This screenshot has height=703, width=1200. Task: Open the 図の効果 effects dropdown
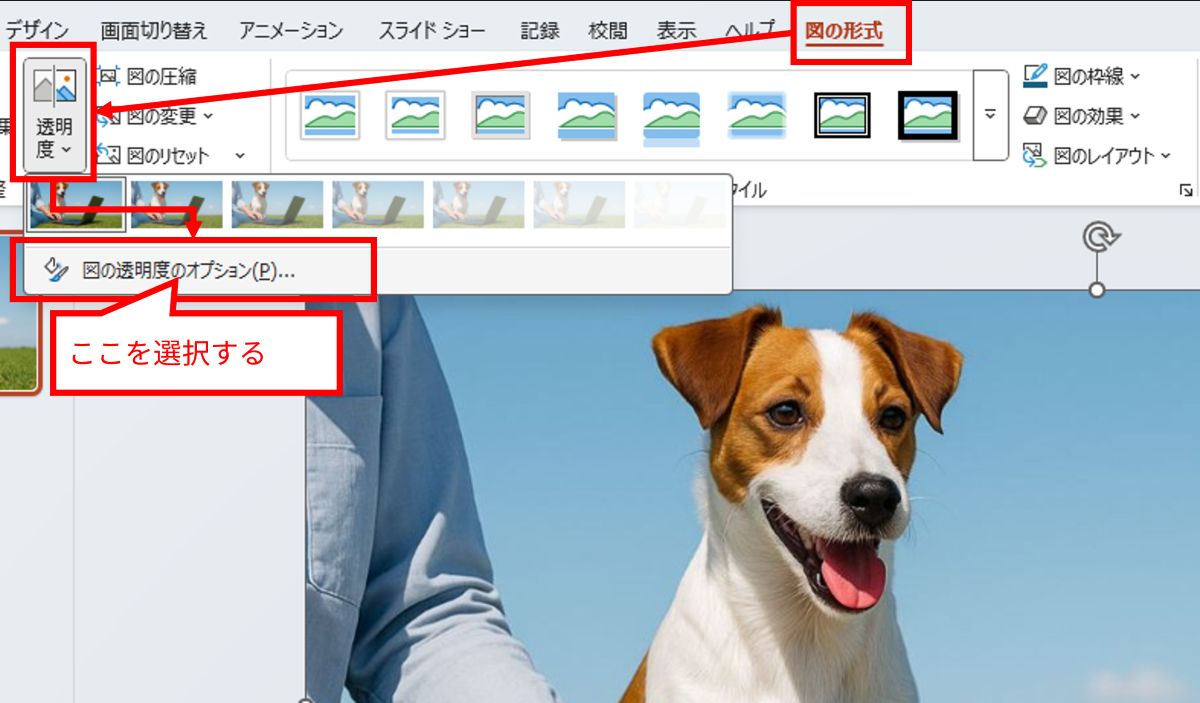(x=1082, y=116)
